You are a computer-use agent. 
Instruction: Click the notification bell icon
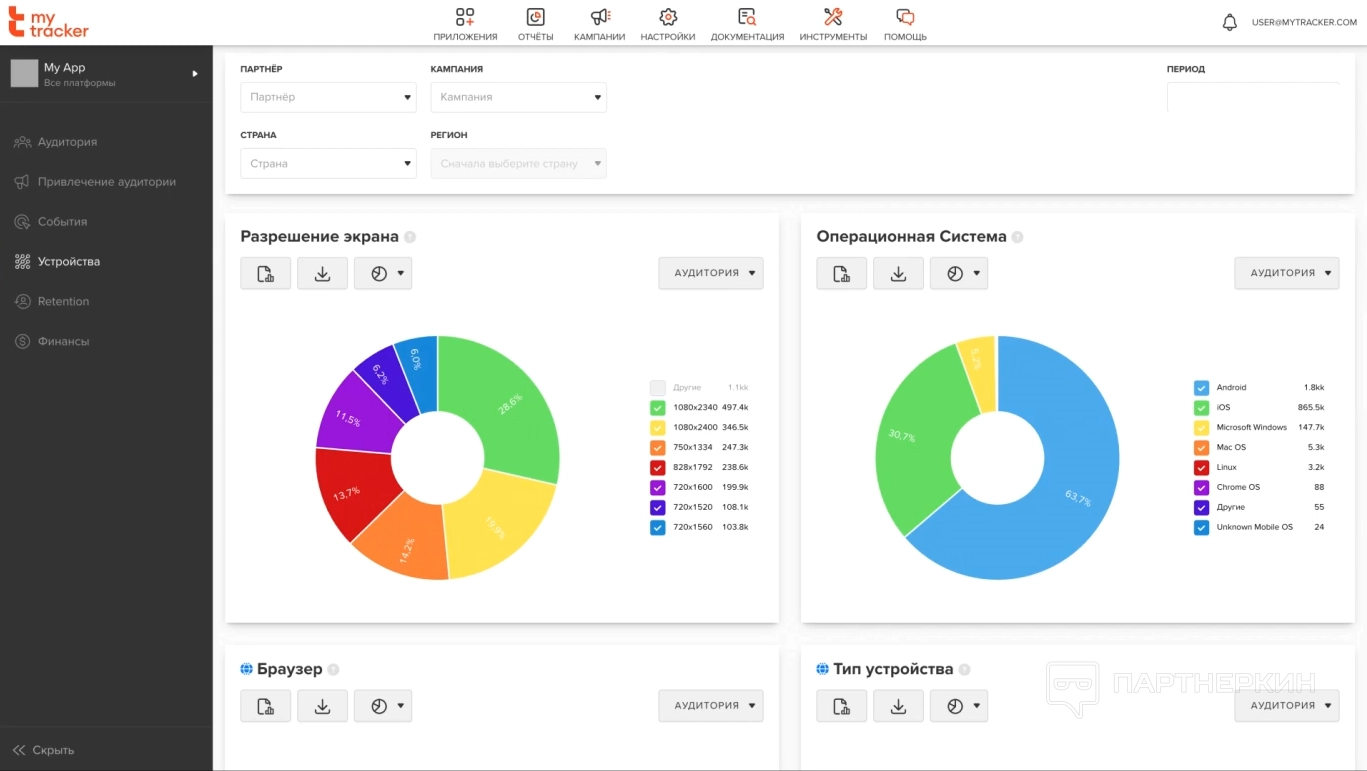tap(1230, 22)
